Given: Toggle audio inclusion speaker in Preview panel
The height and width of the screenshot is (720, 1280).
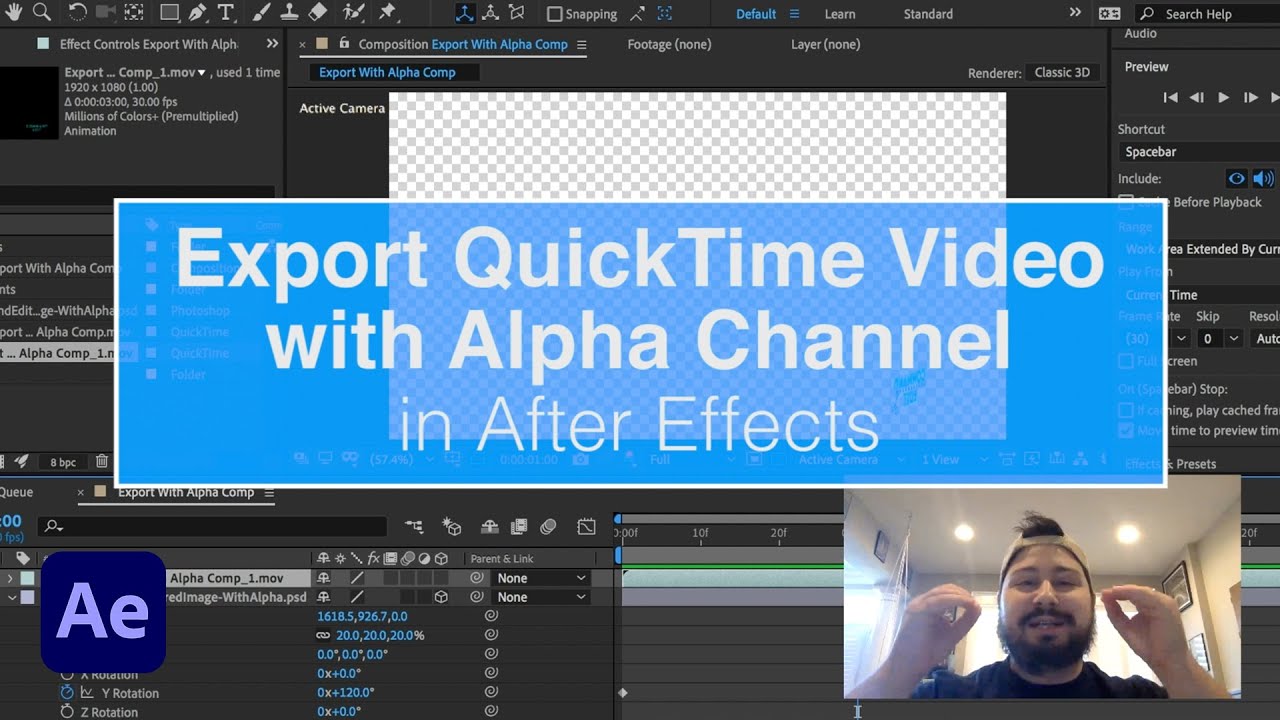Looking at the screenshot, I should 1263,179.
